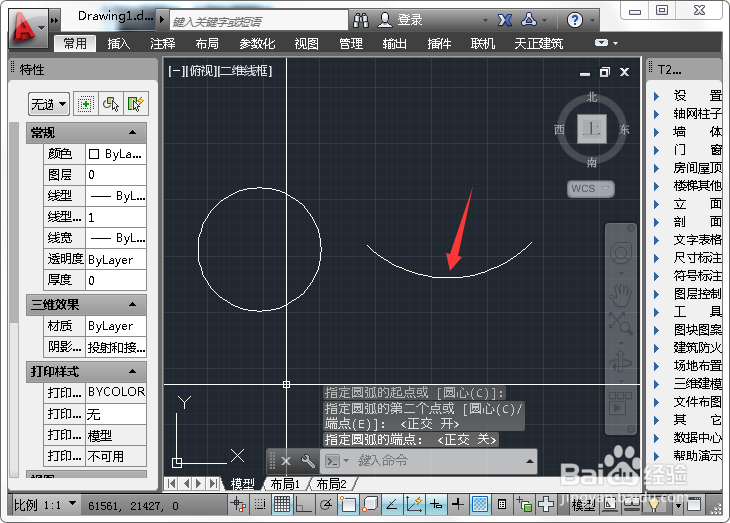Viewport: 730px width, 523px height.
Task: Click the 模型 button in status bar
Action: 584,505
